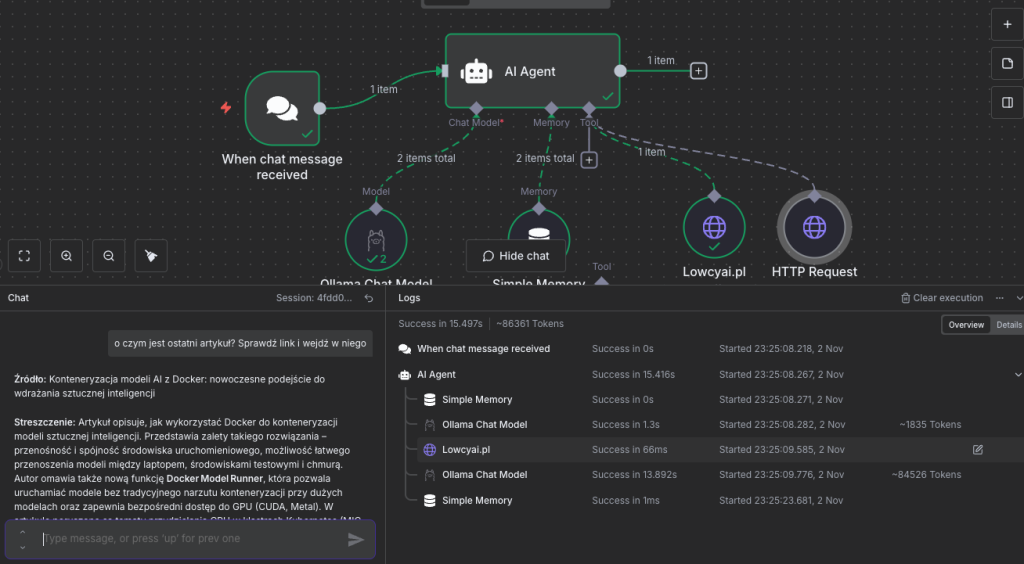Add a sticky note to canvas
Screen dimensions: 1024x564
[1006, 64]
